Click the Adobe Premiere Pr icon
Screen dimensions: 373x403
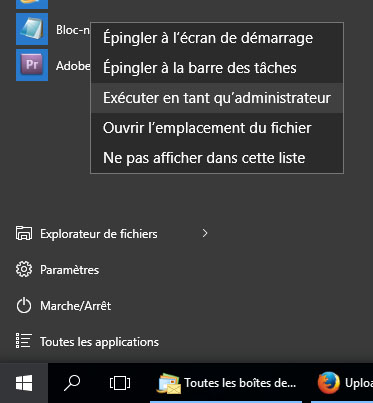click(x=32, y=65)
